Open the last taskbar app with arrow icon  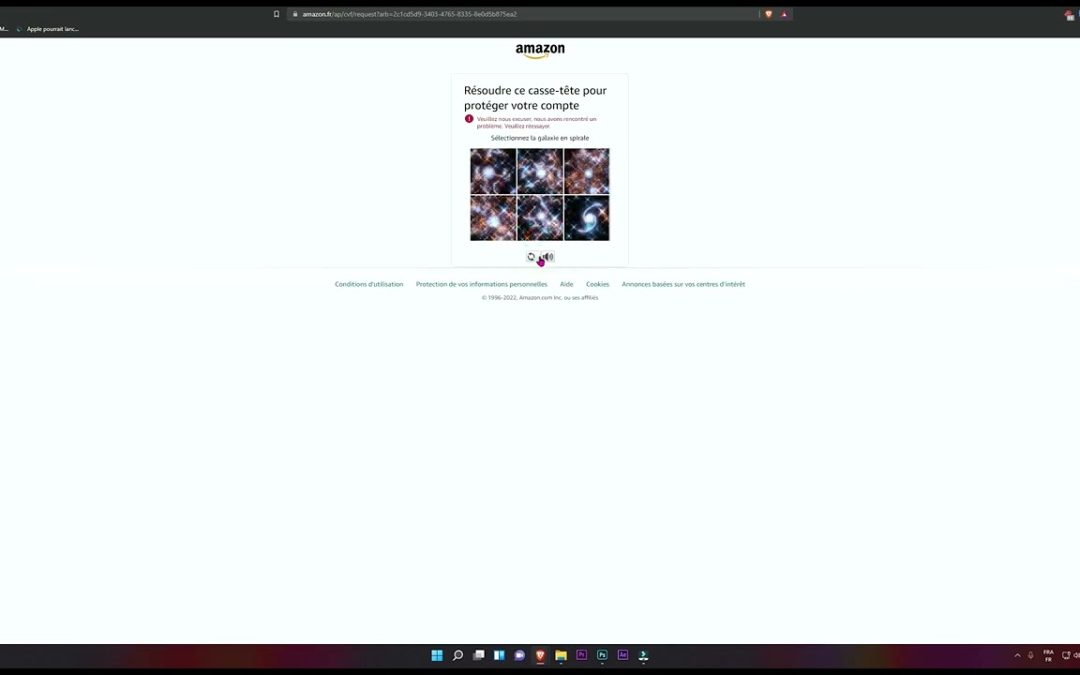pos(643,655)
